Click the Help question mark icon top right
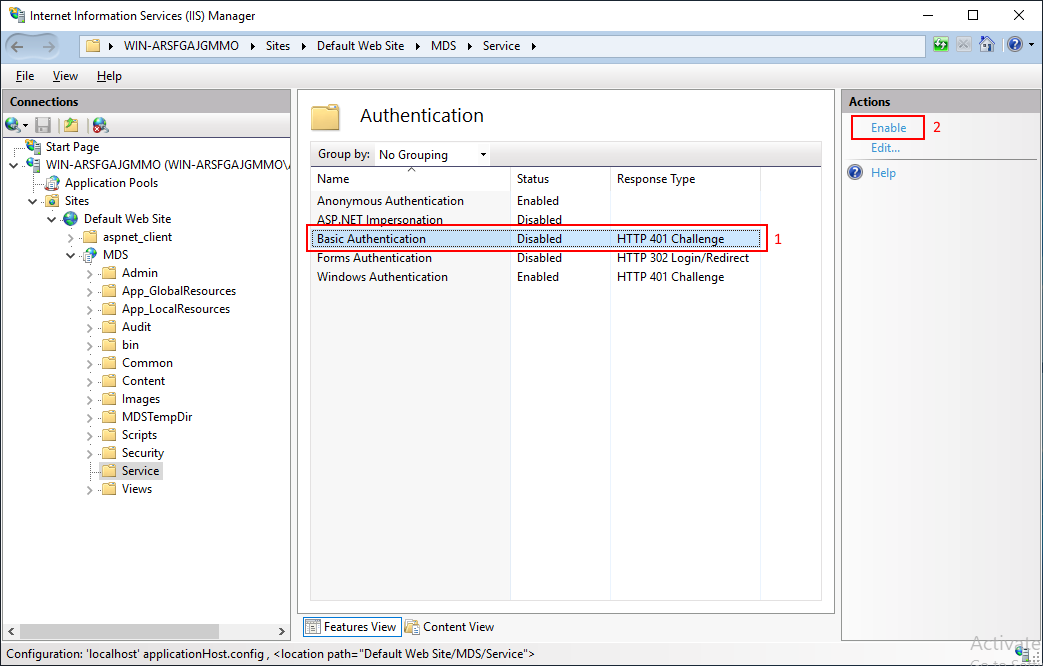Image resolution: width=1043 pixels, height=666 pixels. 1014,45
